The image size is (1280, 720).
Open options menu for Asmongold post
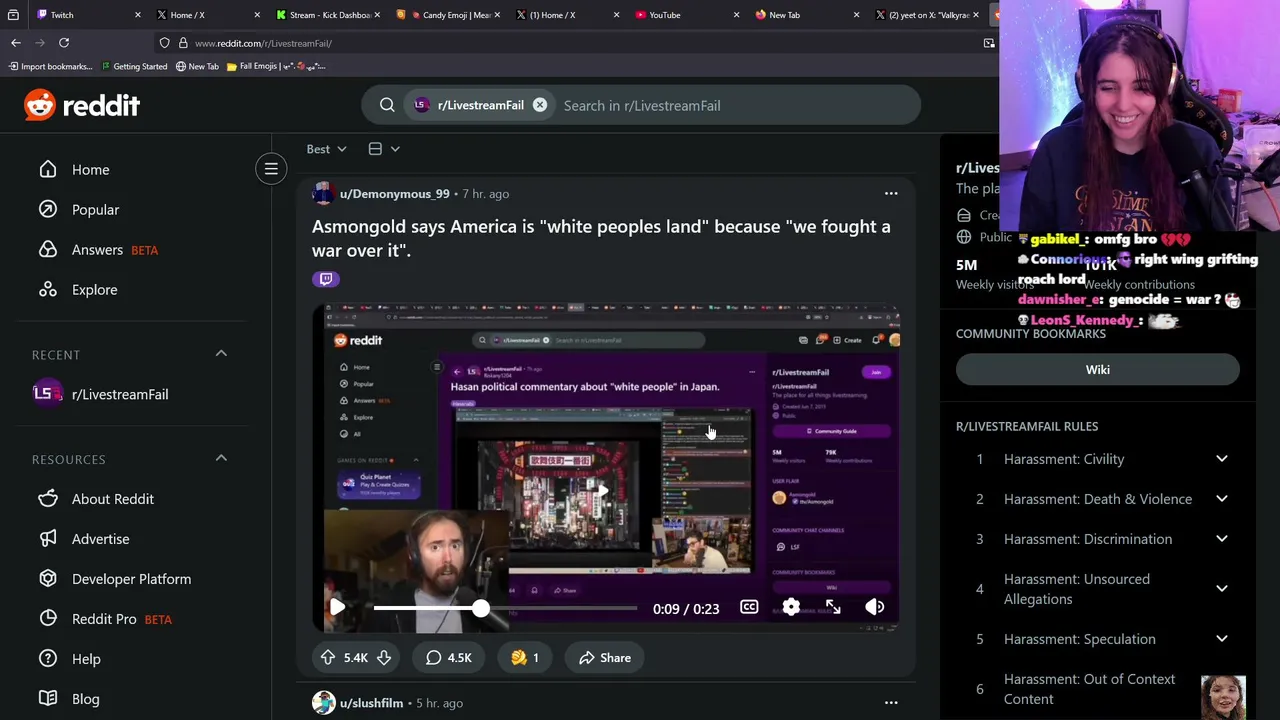(x=891, y=194)
